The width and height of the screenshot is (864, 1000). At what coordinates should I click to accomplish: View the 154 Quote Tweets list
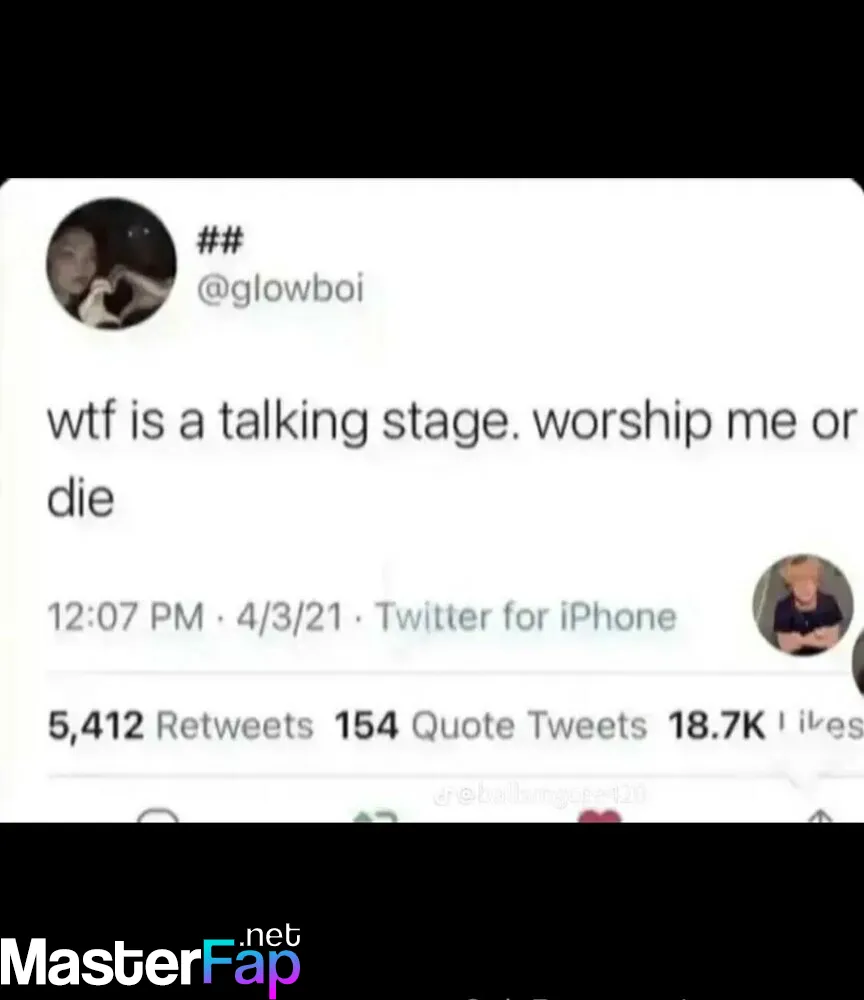coord(490,726)
